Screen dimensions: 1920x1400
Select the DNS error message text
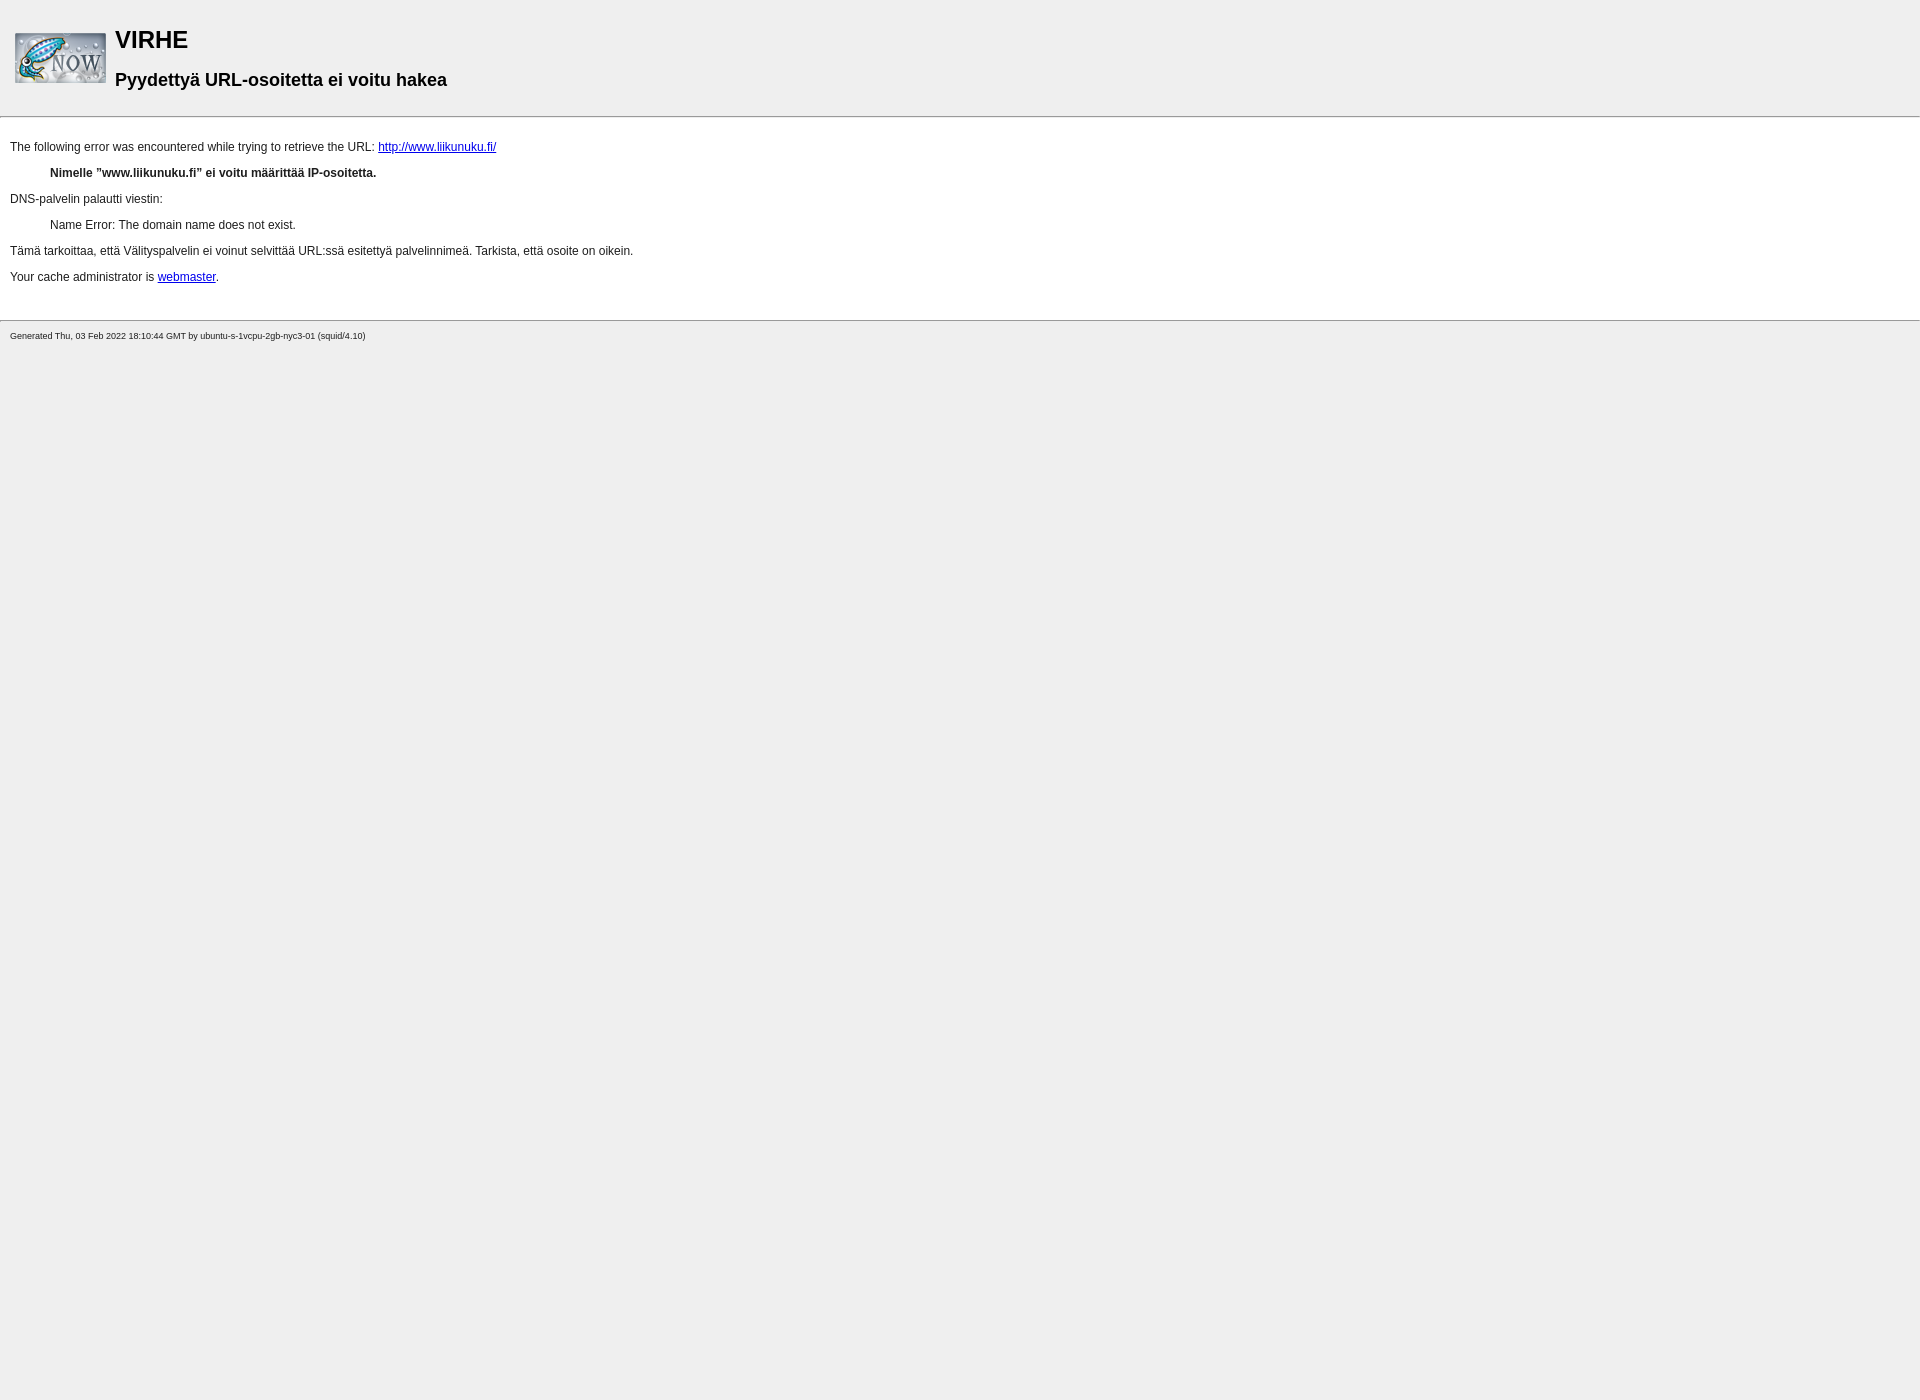point(173,224)
